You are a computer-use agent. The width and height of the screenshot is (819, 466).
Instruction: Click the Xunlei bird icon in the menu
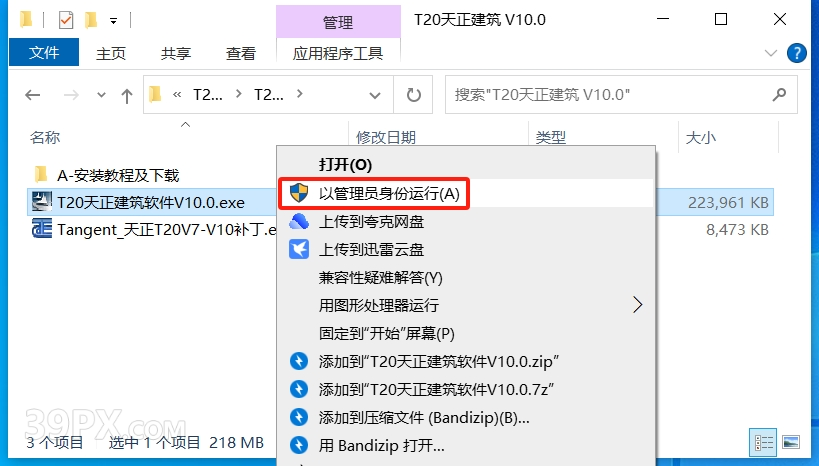coord(299,249)
